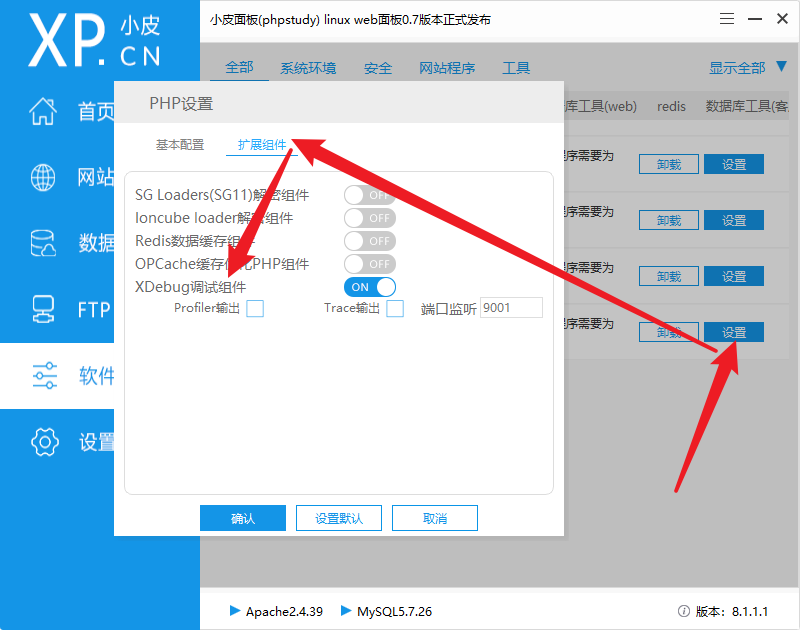Open the 设置 gear sidebar icon
The width and height of the screenshot is (800, 630).
coord(45,442)
